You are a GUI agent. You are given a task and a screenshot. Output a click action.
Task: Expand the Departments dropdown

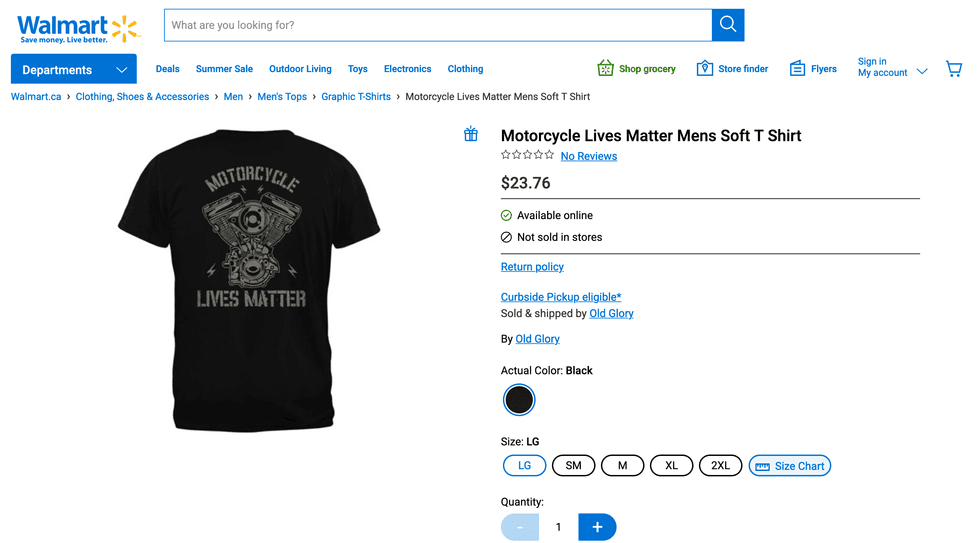tap(73, 69)
